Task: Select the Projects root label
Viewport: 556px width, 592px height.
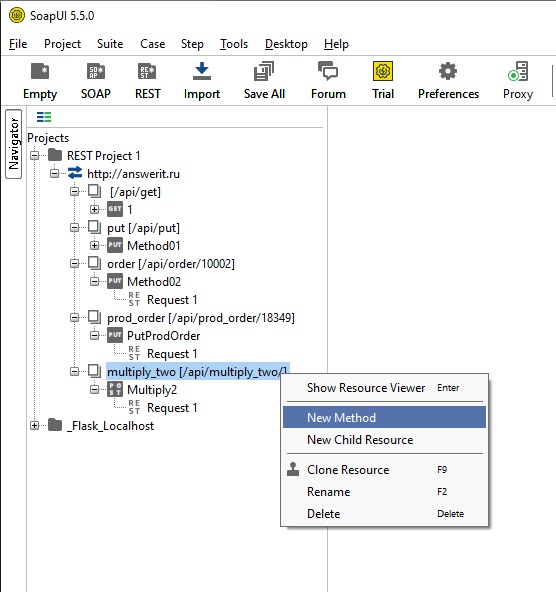Action: pos(48,138)
